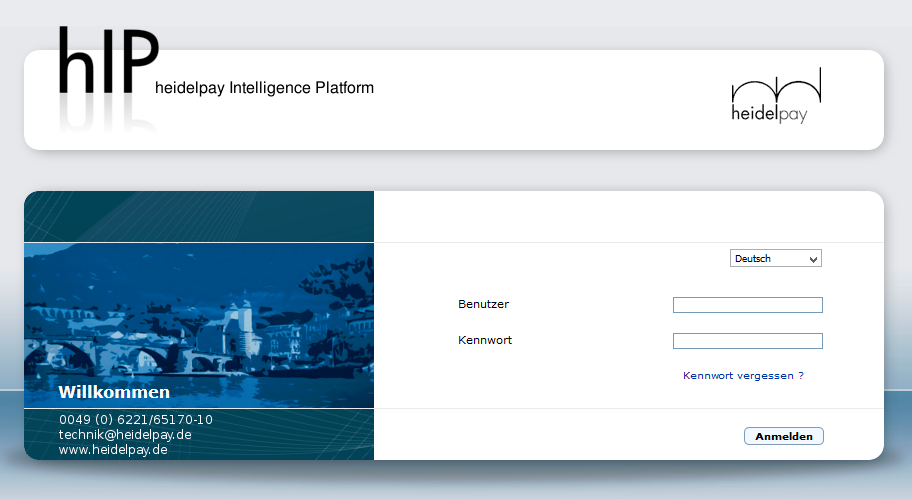Click the technik@heidelpay.de email address
The image size is (912, 499).
coord(125,434)
